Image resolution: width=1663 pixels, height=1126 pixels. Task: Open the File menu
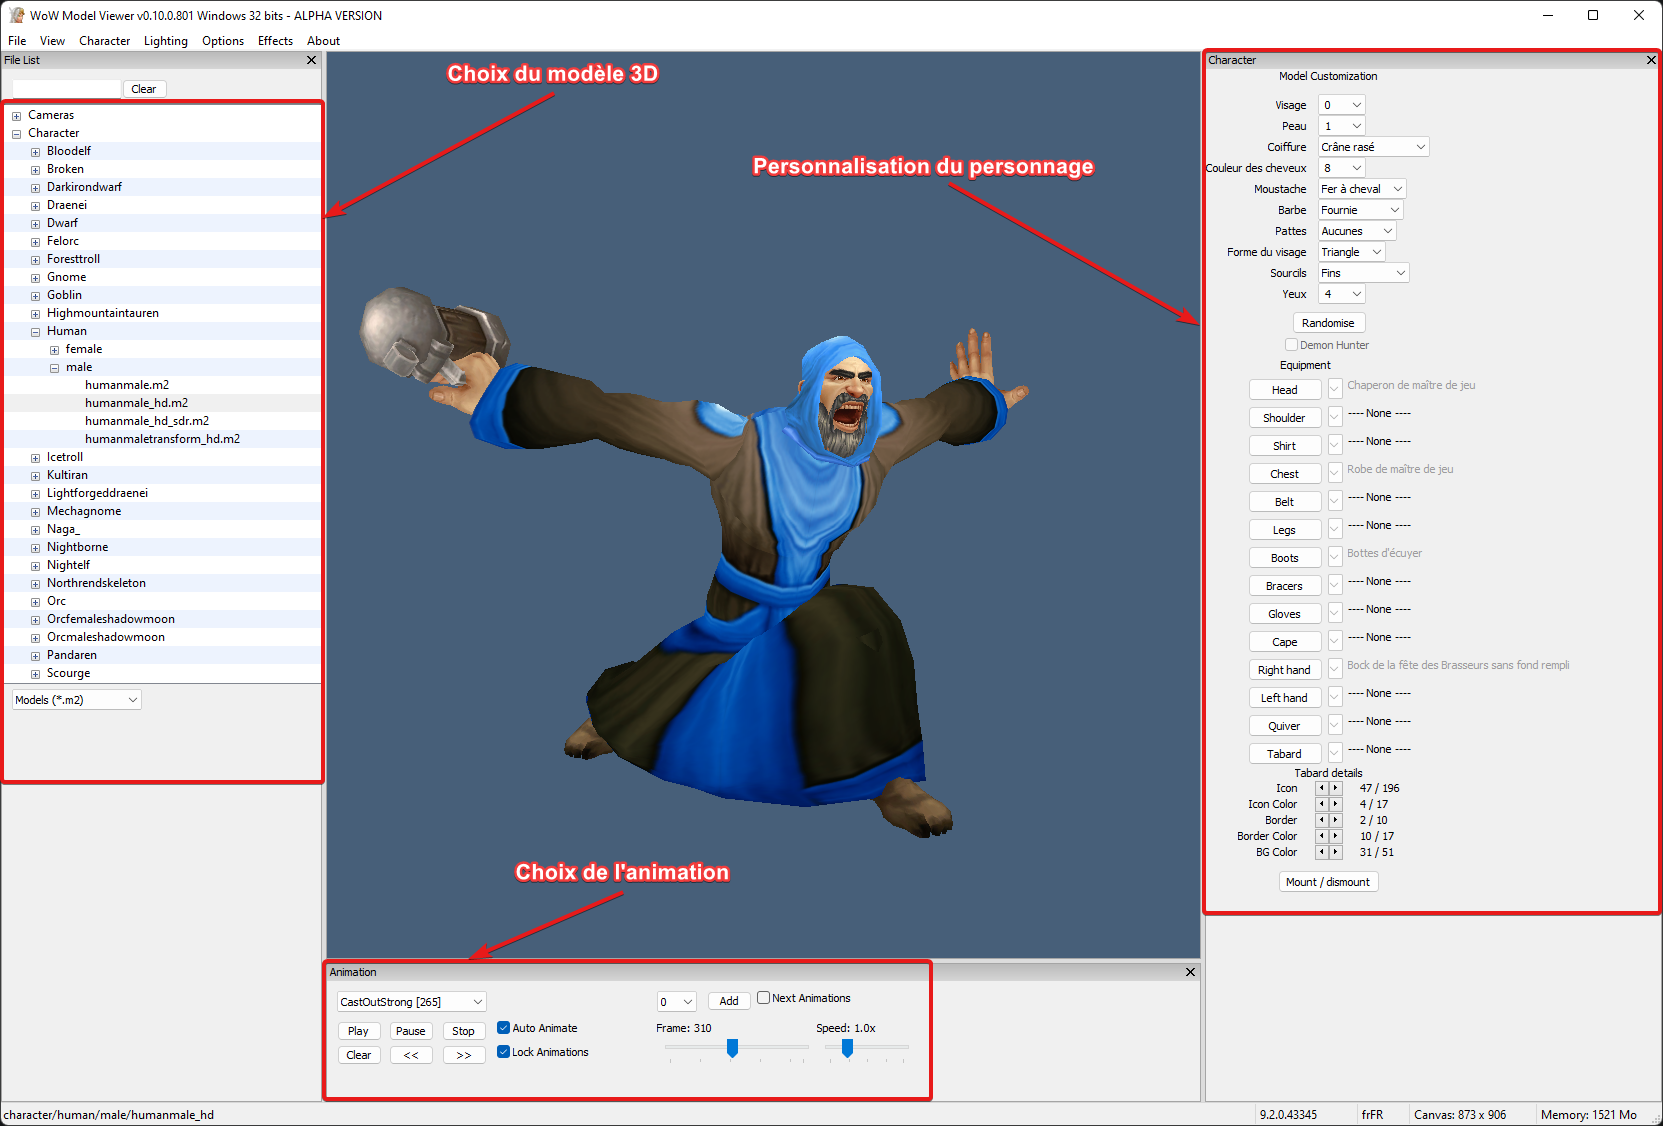(x=17, y=41)
